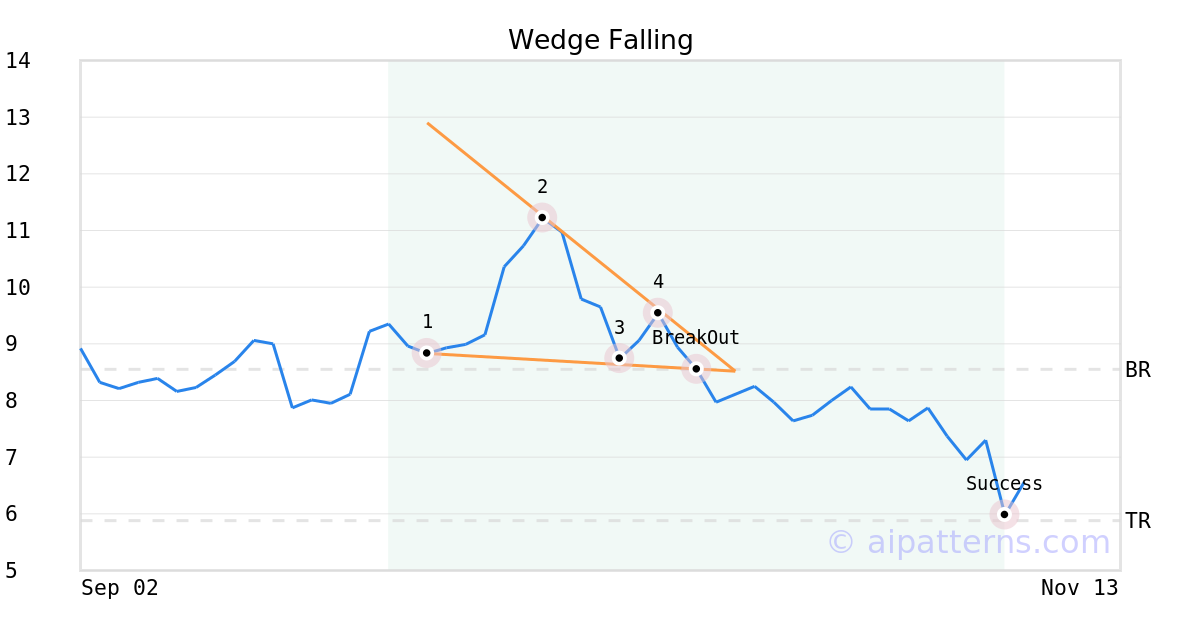Image resolution: width=1200 pixels, height=630 pixels.
Task: Click the 12 value on the price axis
Action: point(18,174)
